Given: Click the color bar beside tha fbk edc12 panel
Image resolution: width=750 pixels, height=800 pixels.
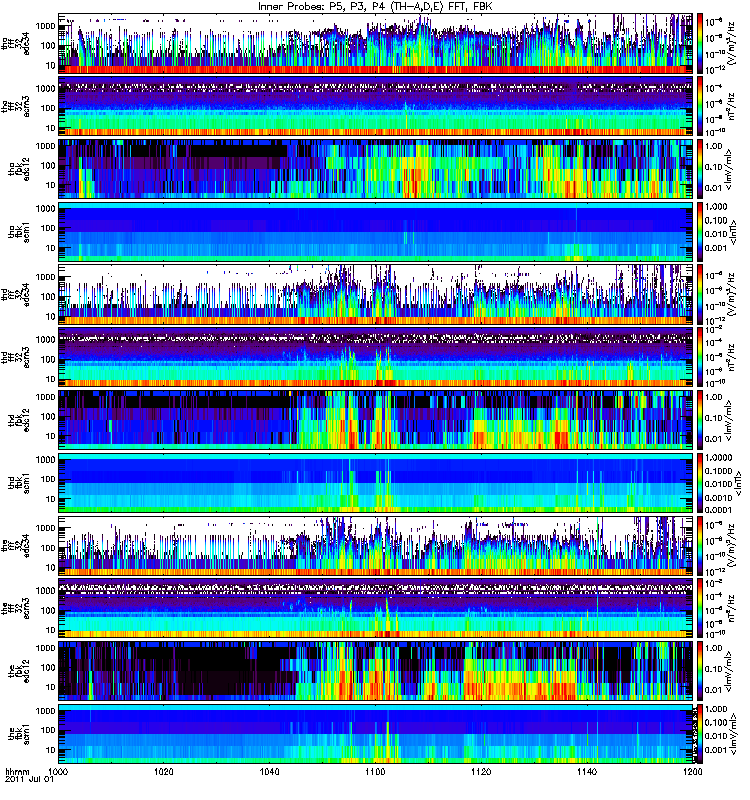Looking at the screenshot, I should tap(699, 168).
